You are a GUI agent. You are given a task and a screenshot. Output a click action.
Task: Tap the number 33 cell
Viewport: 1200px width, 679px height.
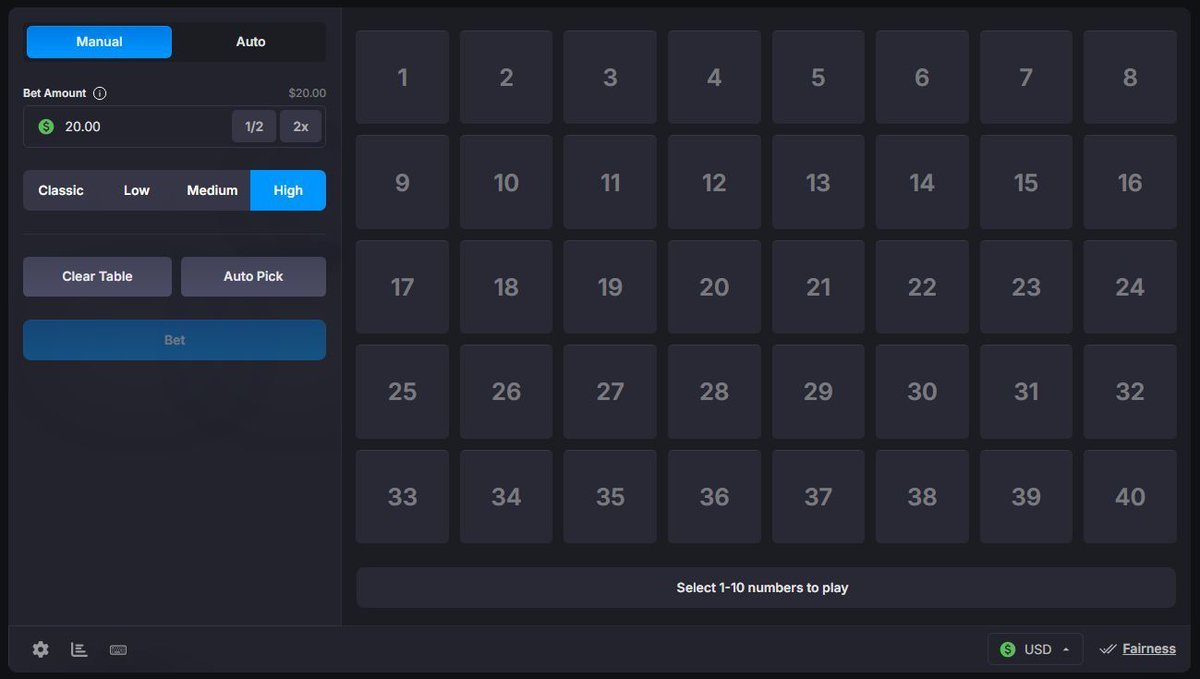402,496
